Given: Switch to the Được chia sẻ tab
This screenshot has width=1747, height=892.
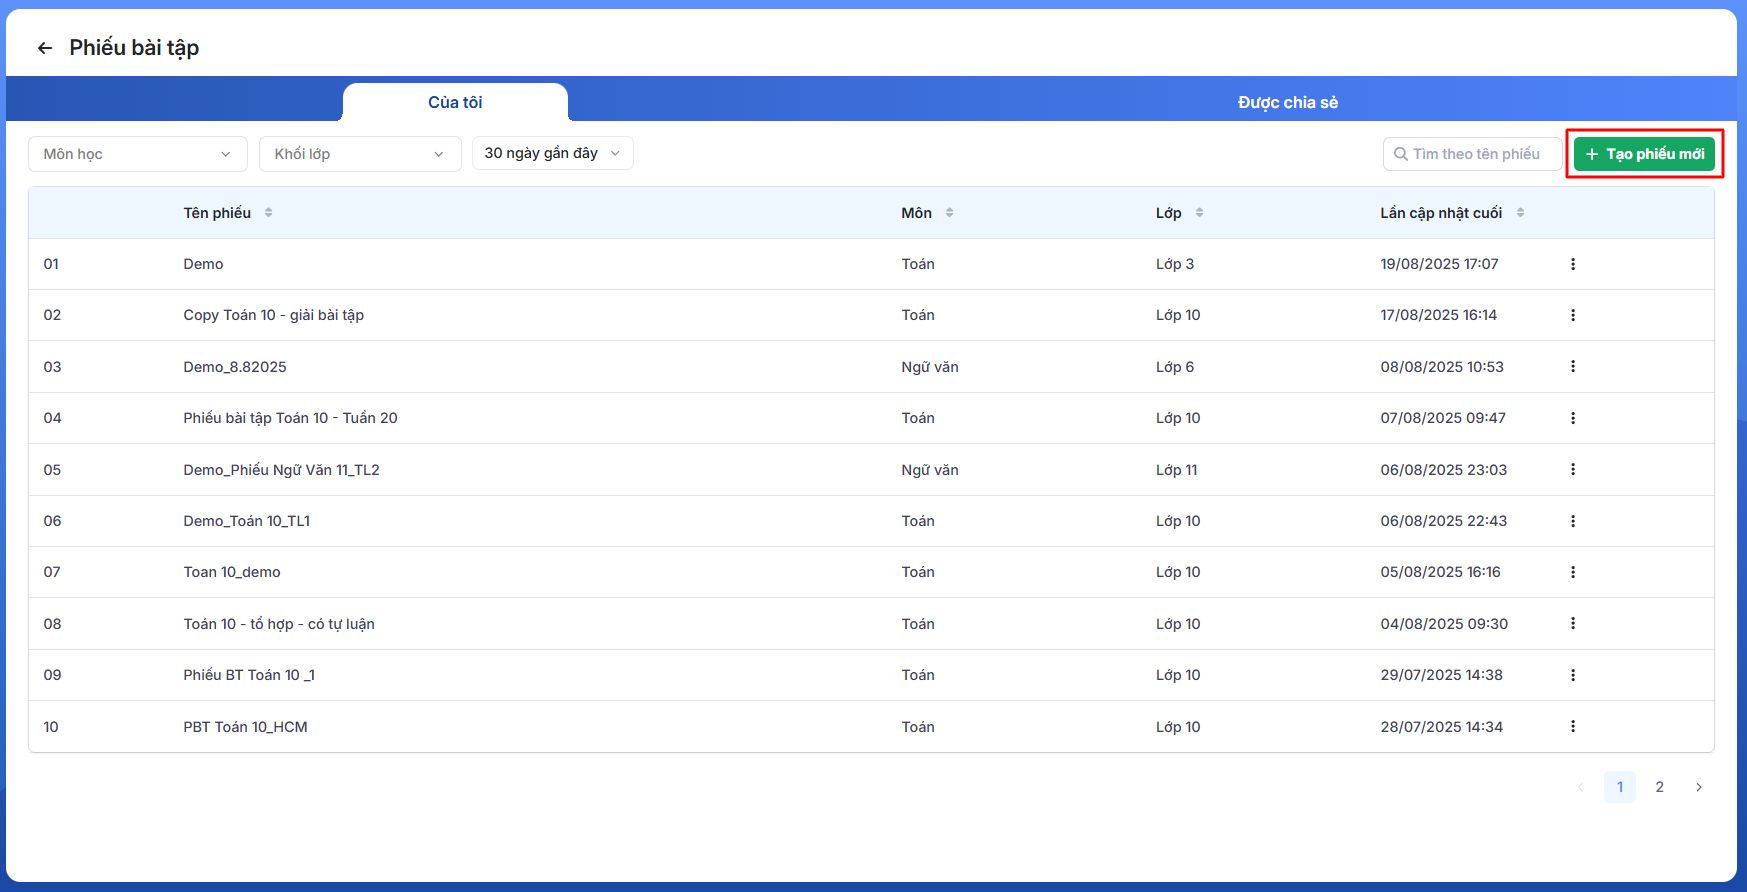Looking at the screenshot, I should 1287,102.
